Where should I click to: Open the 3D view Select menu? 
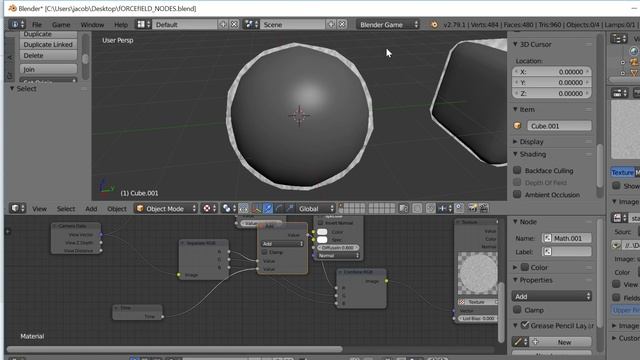pyautogui.click(x=66, y=209)
